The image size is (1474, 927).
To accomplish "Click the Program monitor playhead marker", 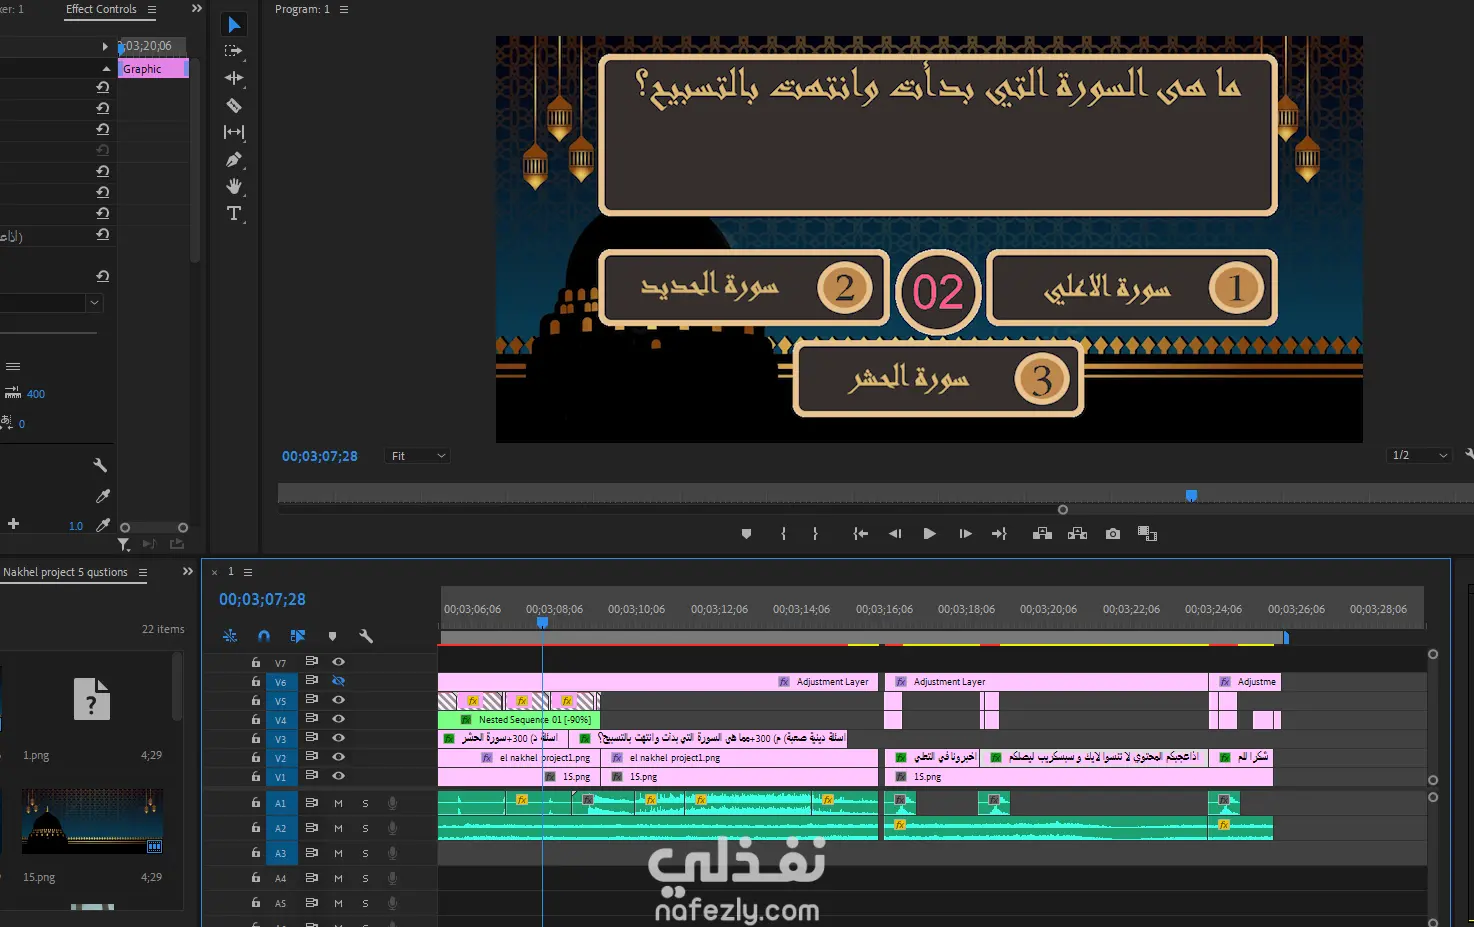I will coord(1191,495).
